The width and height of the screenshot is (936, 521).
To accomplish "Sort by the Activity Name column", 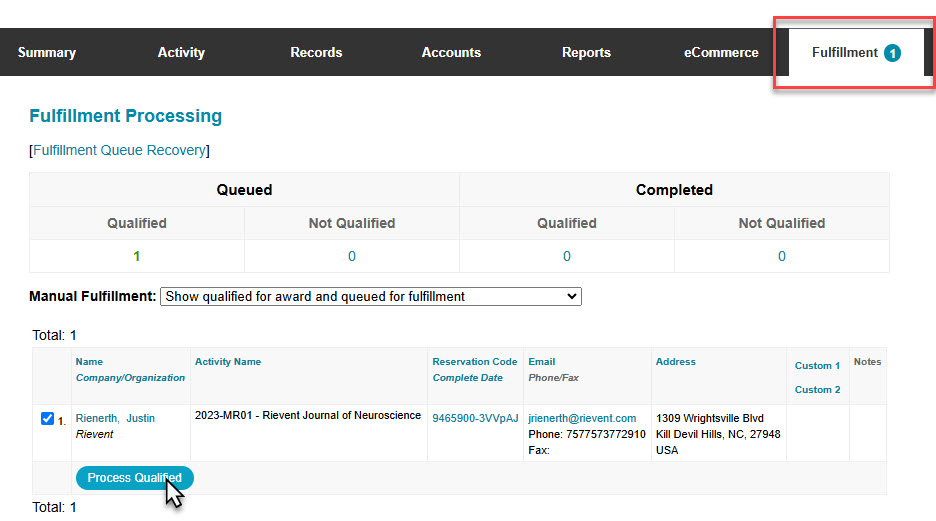I will (227, 362).
